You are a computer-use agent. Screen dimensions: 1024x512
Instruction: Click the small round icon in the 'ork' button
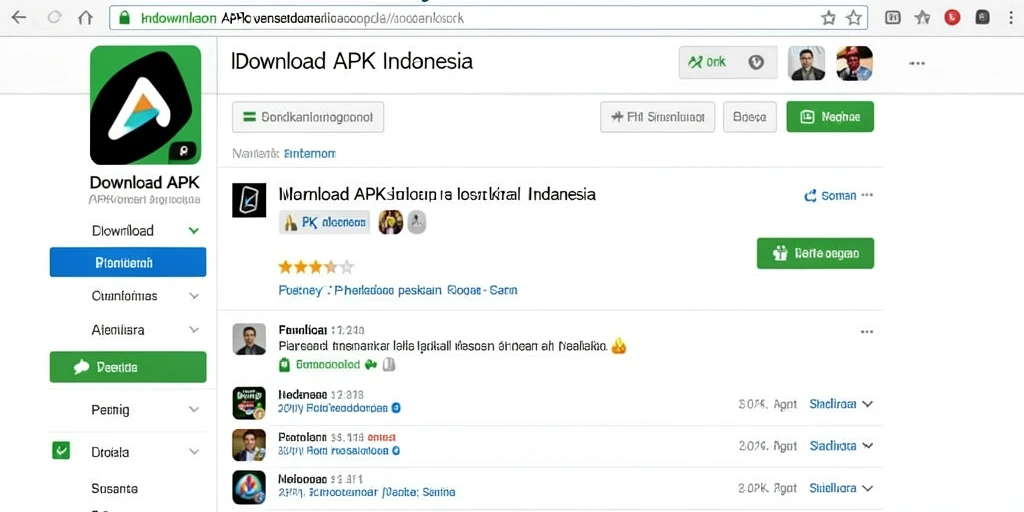(x=756, y=62)
